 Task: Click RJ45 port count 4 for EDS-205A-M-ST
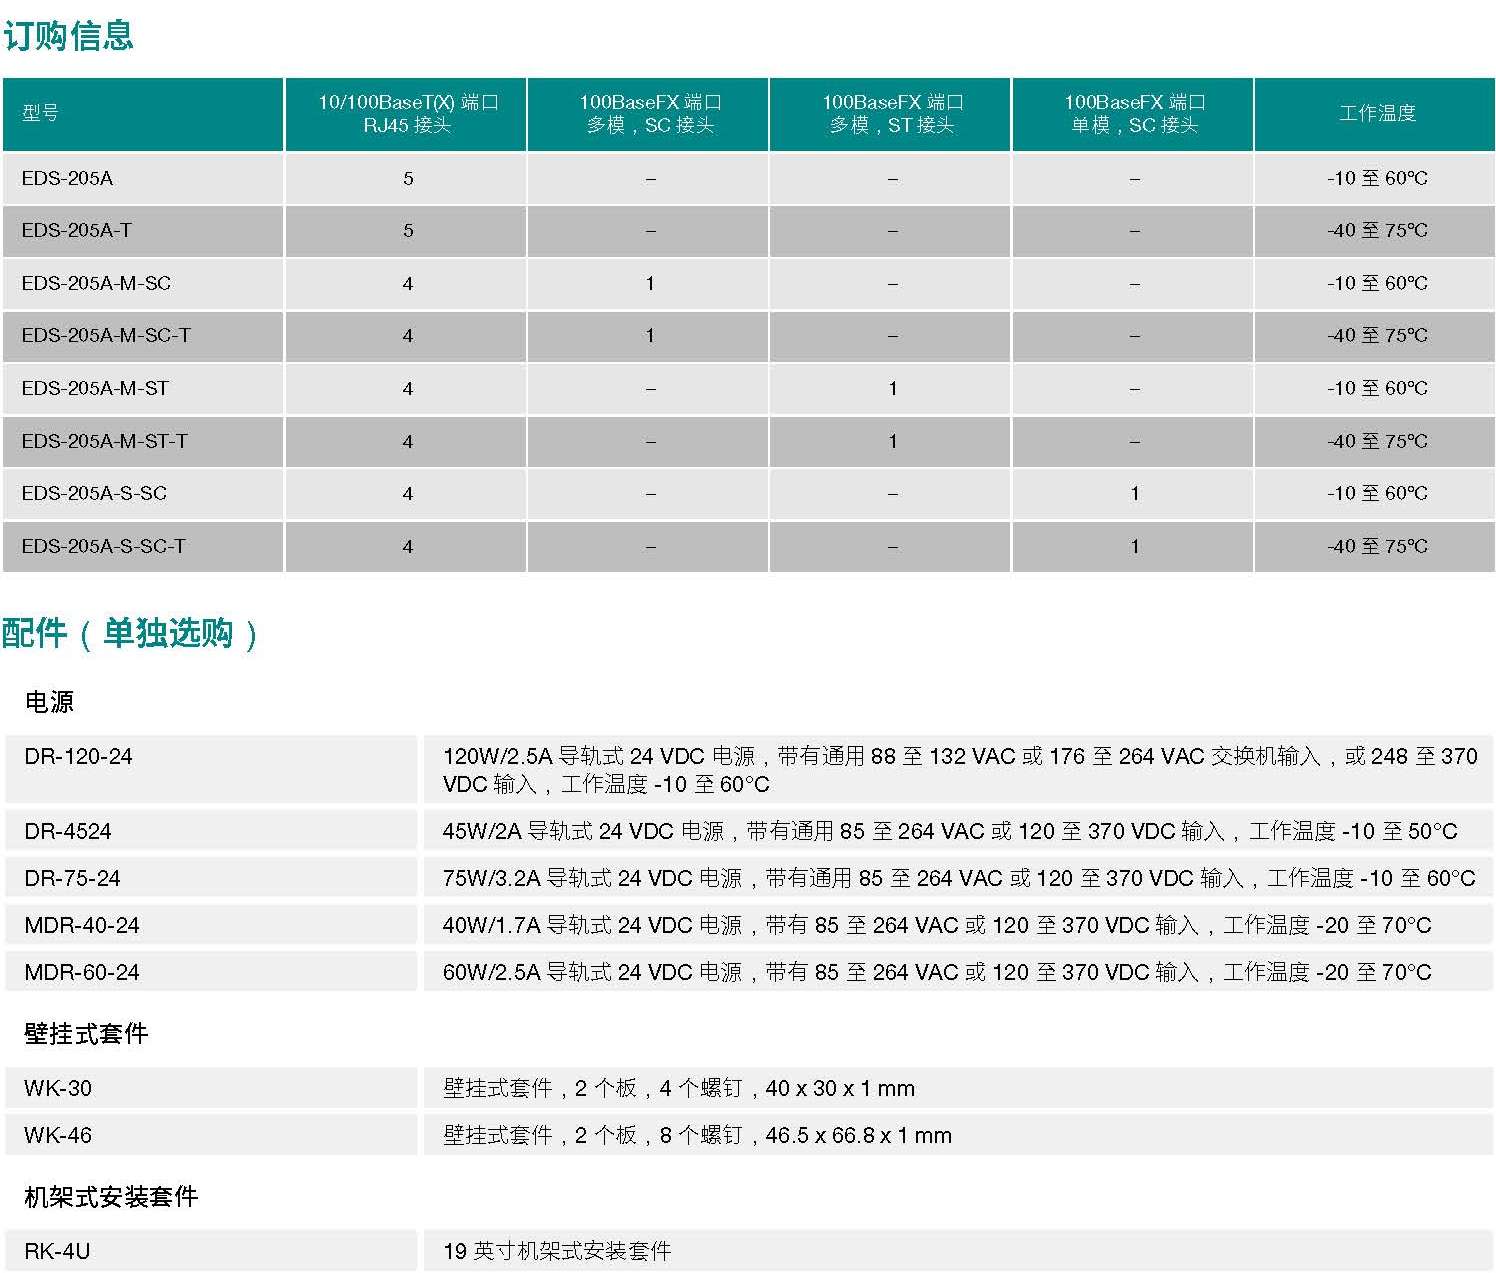(x=408, y=389)
